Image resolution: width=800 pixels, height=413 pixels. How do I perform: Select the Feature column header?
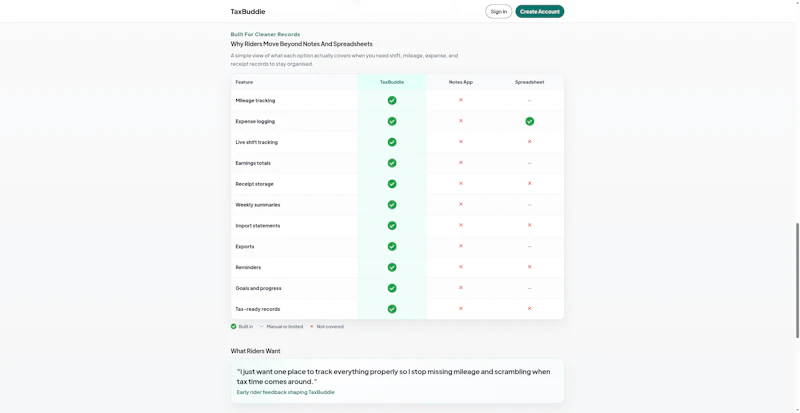244,82
